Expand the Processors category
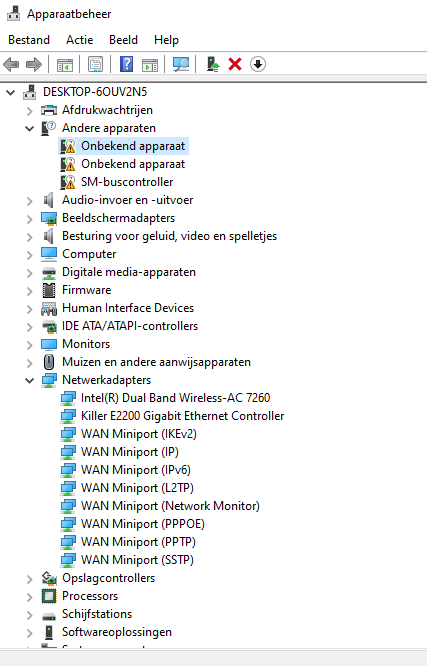Screen dimensions: 427x666 click(x=29, y=597)
